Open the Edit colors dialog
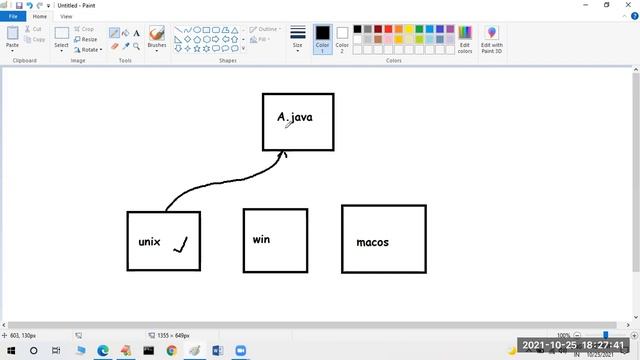The width and height of the screenshot is (640, 360). pos(465,40)
